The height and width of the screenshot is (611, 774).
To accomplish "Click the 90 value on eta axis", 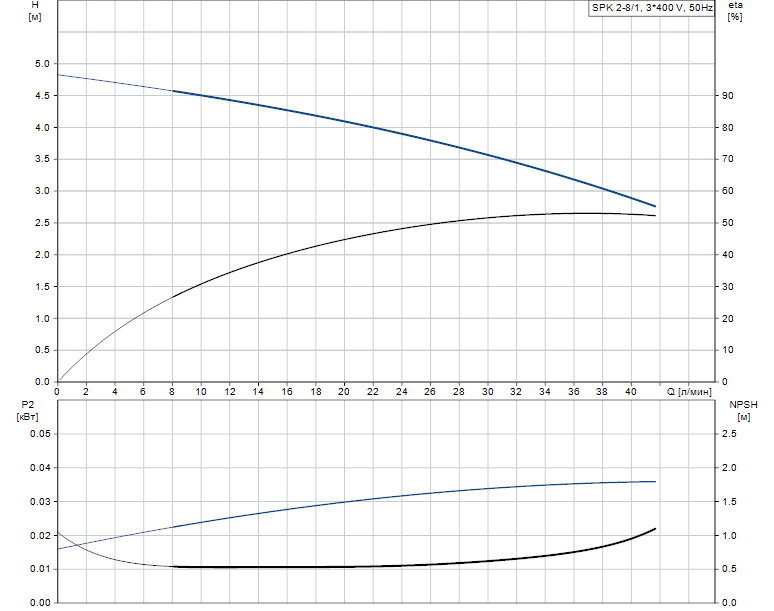I will pyautogui.click(x=728, y=96).
